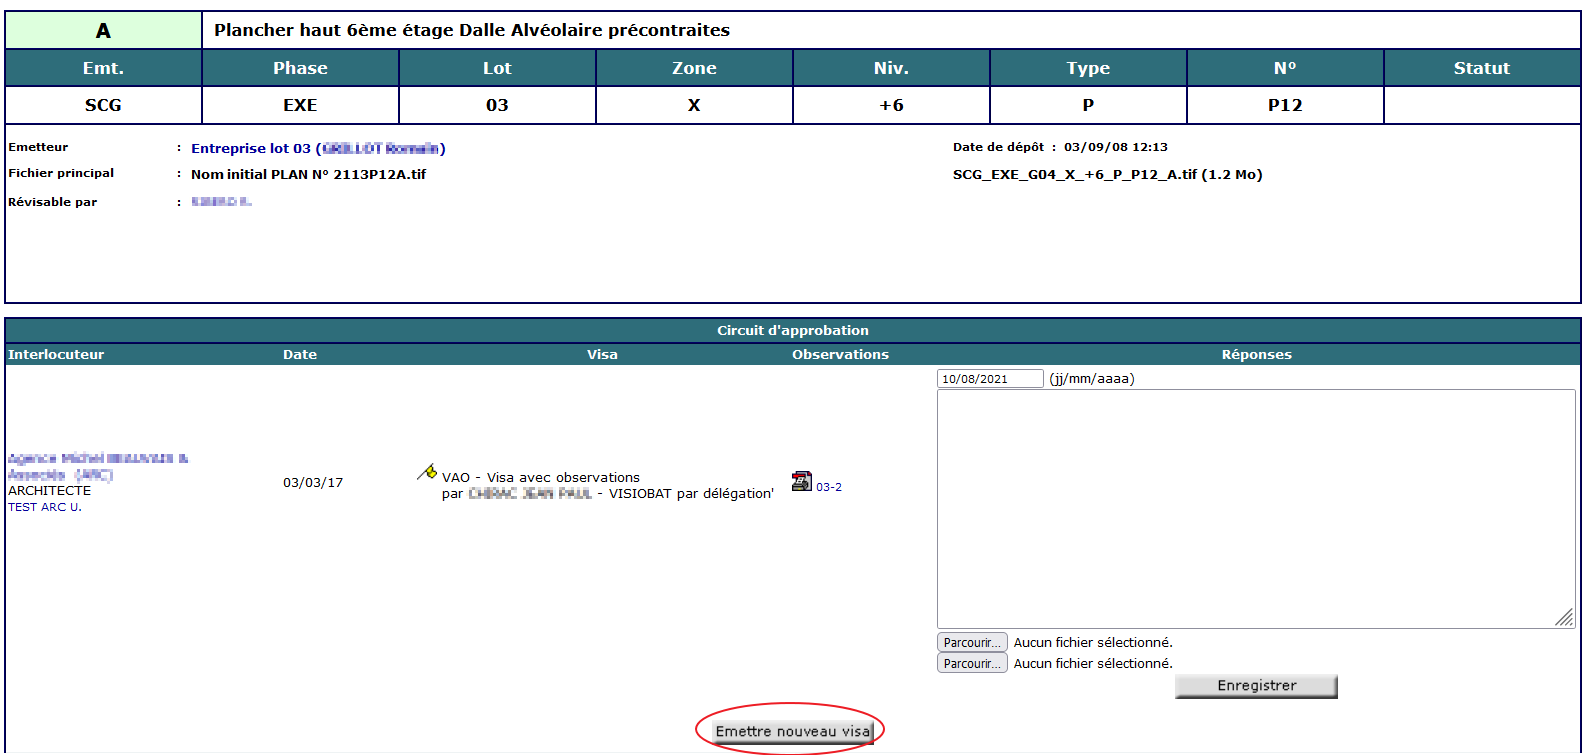This screenshot has width=1590, height=755.
Task: Select the file name SCG_EXE_G04_X_+6_P_P12_A.tif
Action: point(1075,174)
